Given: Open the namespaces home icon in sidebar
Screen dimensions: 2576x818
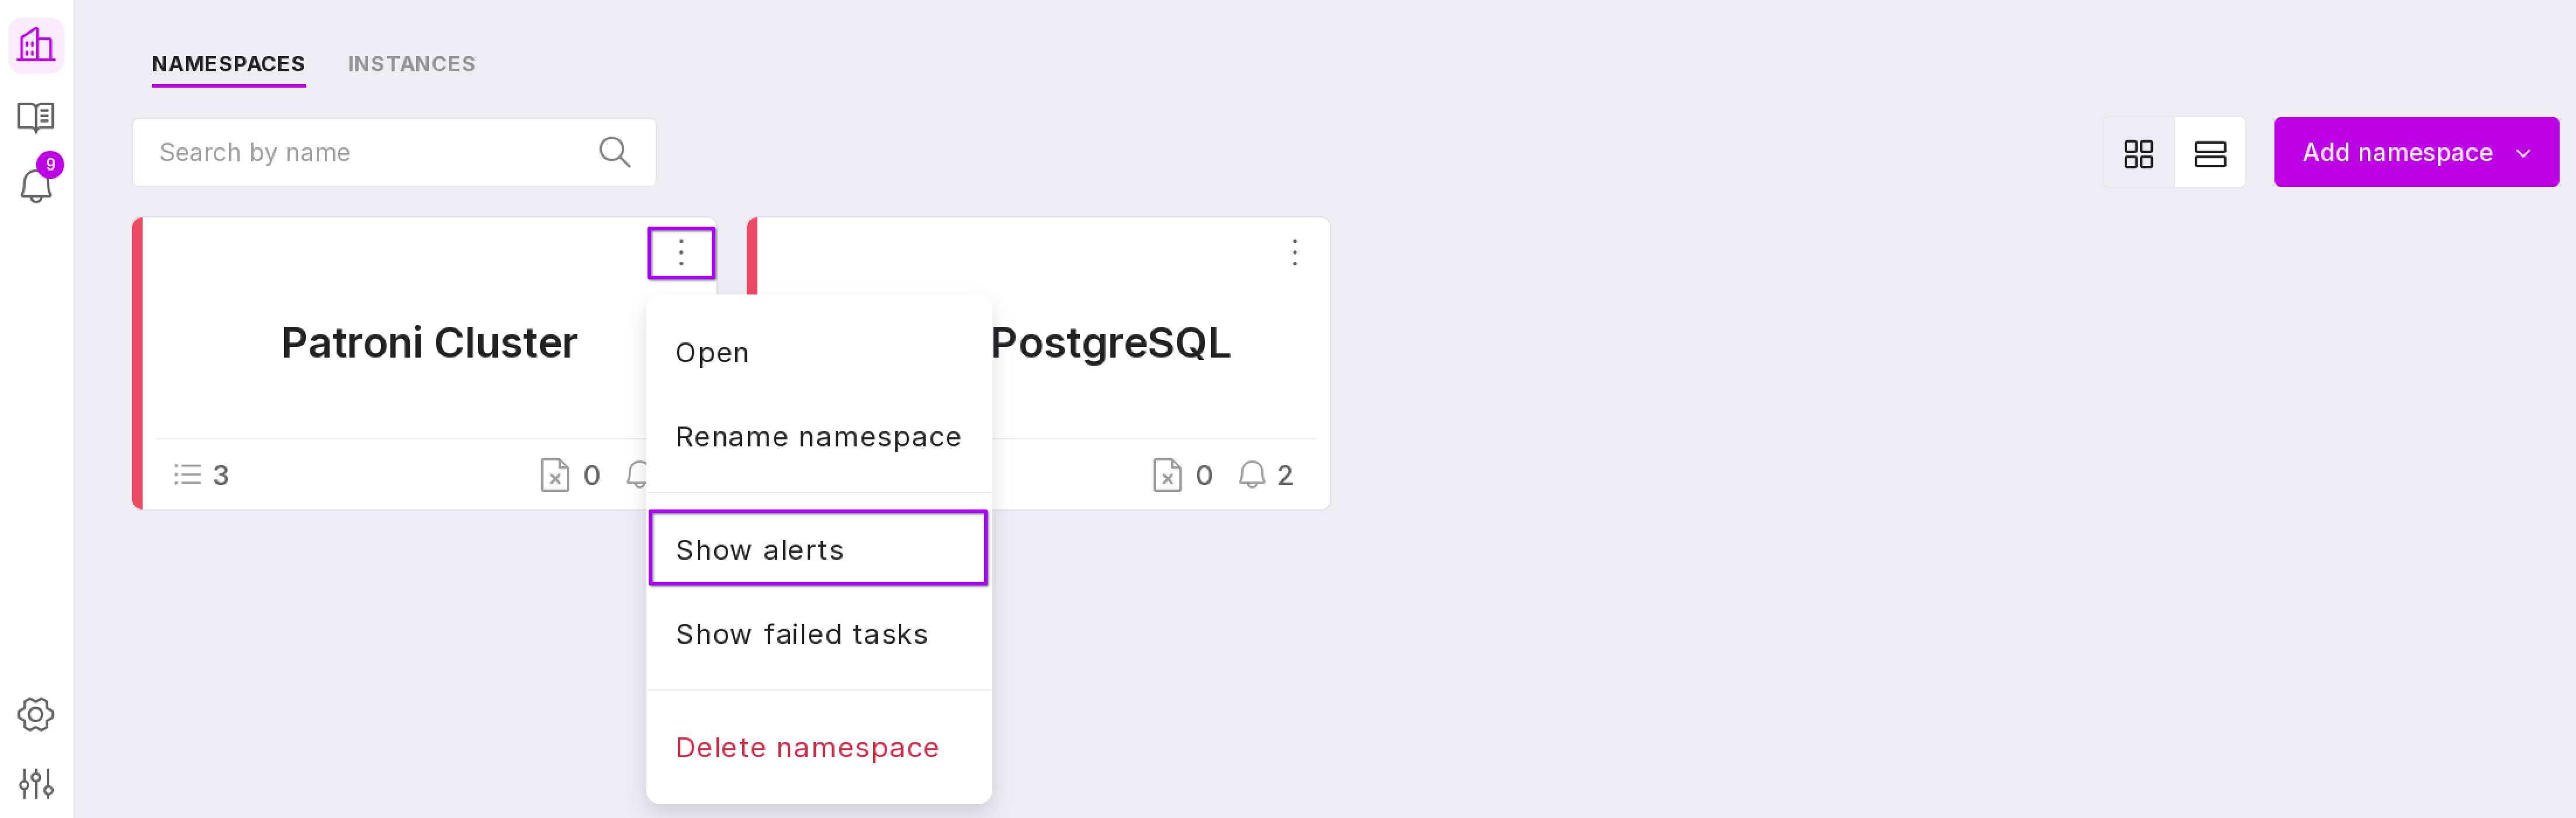Looking at the screenshot, I should (36, 45).
